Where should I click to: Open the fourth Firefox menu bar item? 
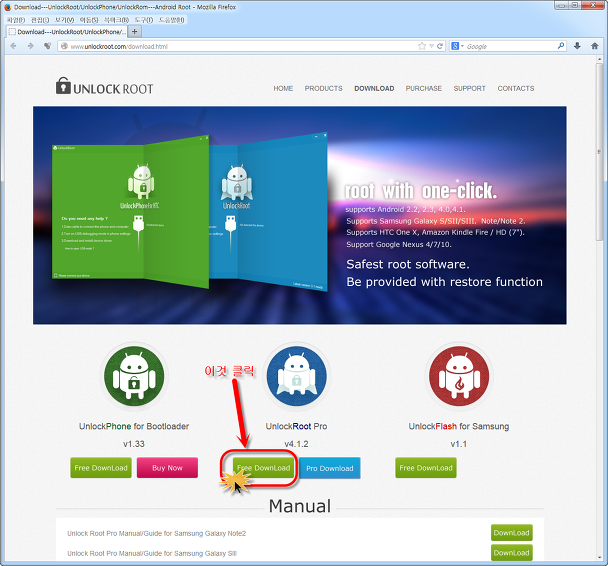[89, 20]
